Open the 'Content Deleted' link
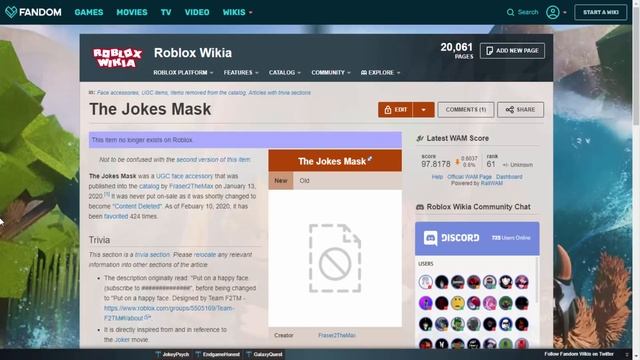Image resolution: width=640 pixels, height=360 pixels. coord(137,206)
